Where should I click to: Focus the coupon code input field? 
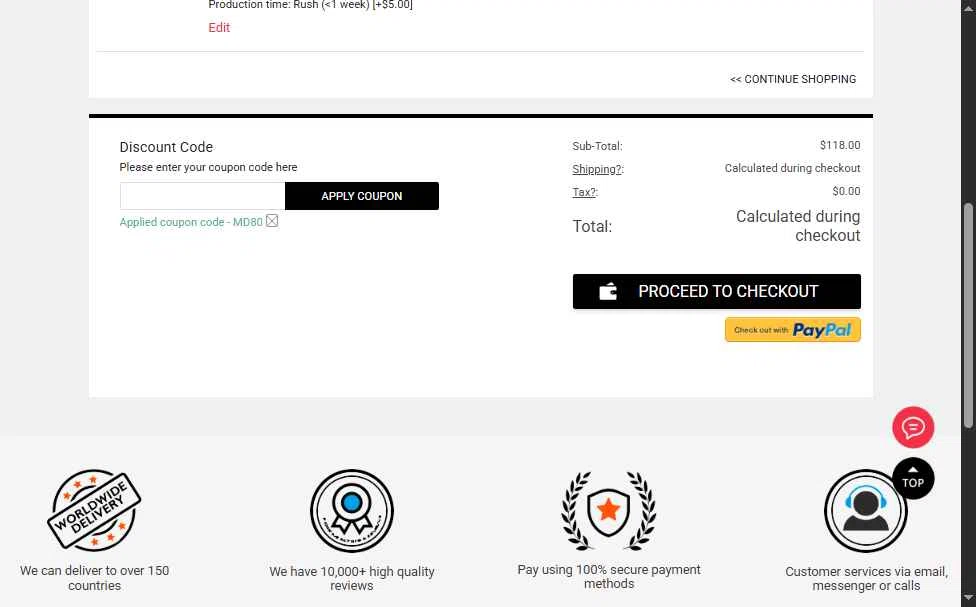pos(202,196)
